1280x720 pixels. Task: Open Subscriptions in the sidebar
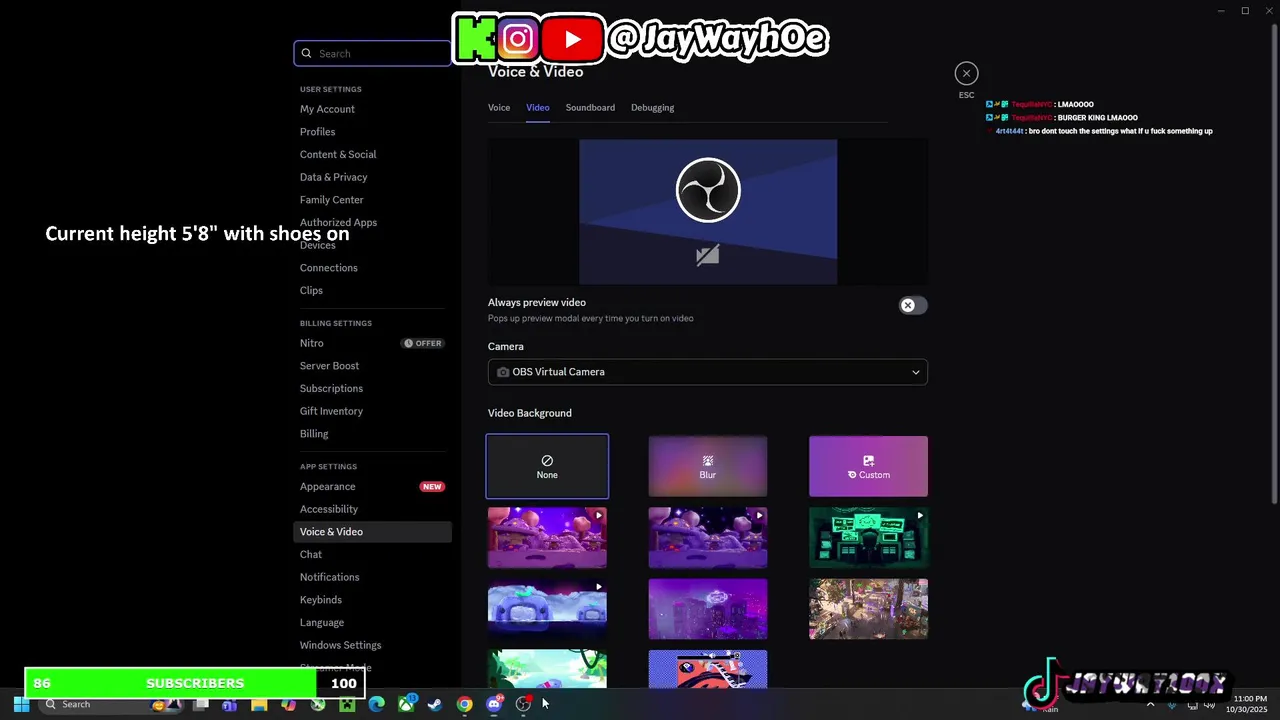(x=372, y=388)
